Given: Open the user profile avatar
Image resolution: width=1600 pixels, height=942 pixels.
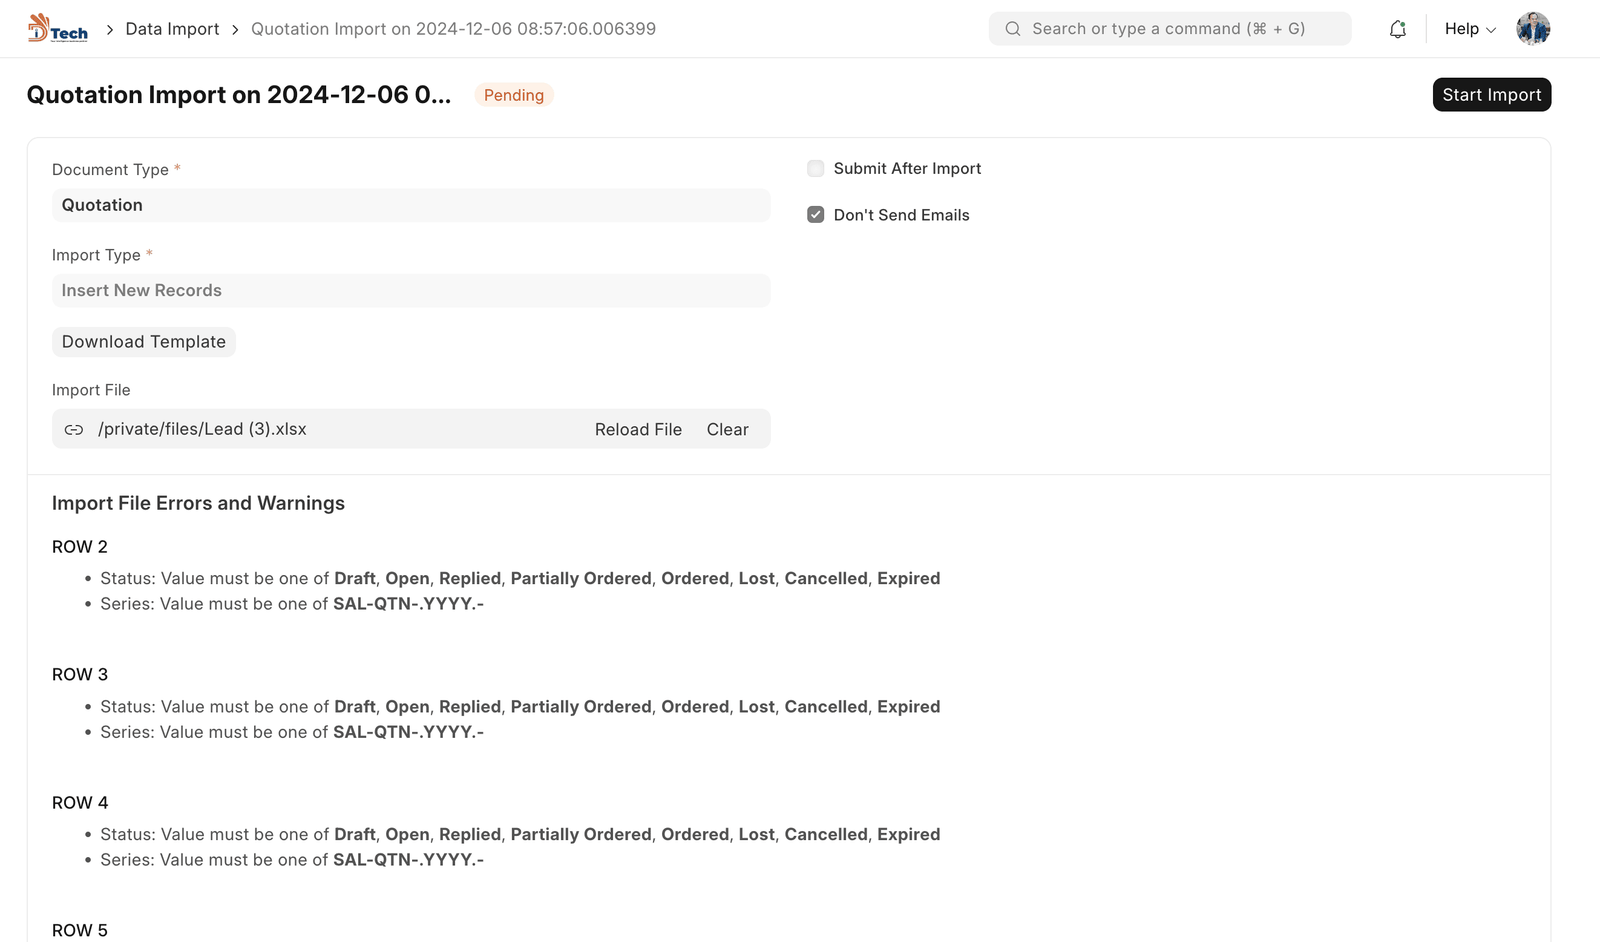Looking at the screenshot, I should tap(1532, 29).
